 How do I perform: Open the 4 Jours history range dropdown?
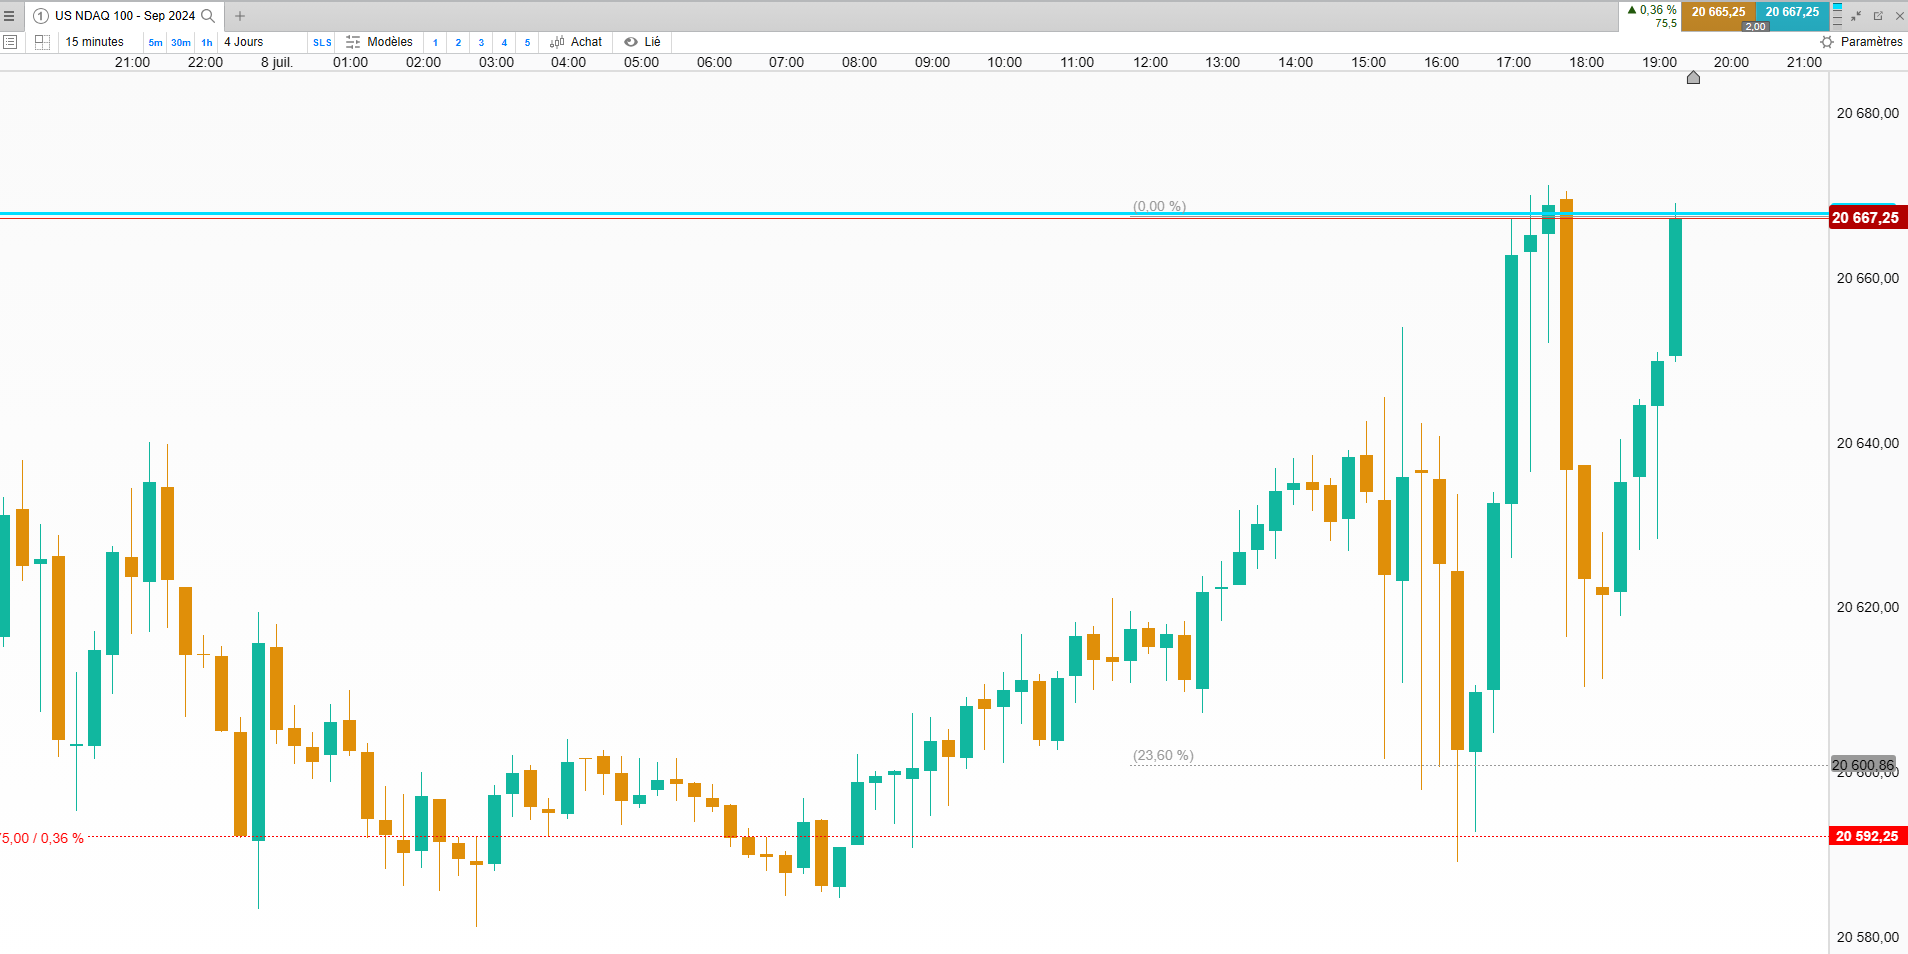(x=244, y=42)
